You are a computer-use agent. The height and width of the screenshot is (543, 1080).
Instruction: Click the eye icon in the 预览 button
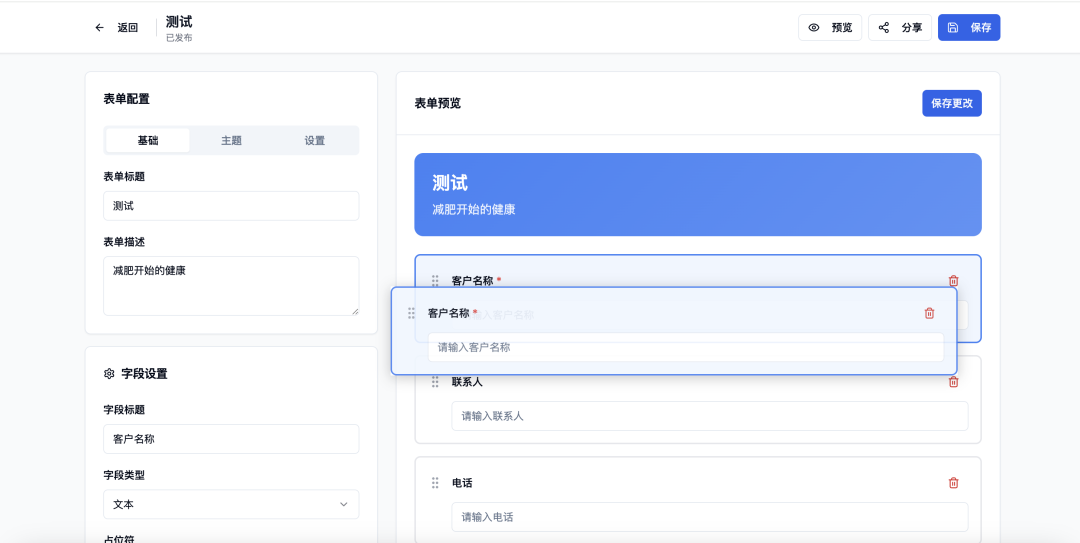[x=813, y=28]
